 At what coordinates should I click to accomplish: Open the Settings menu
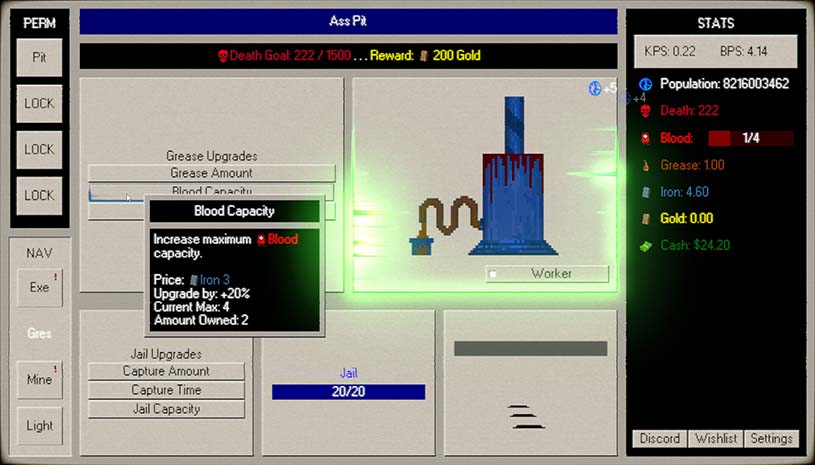771,439
